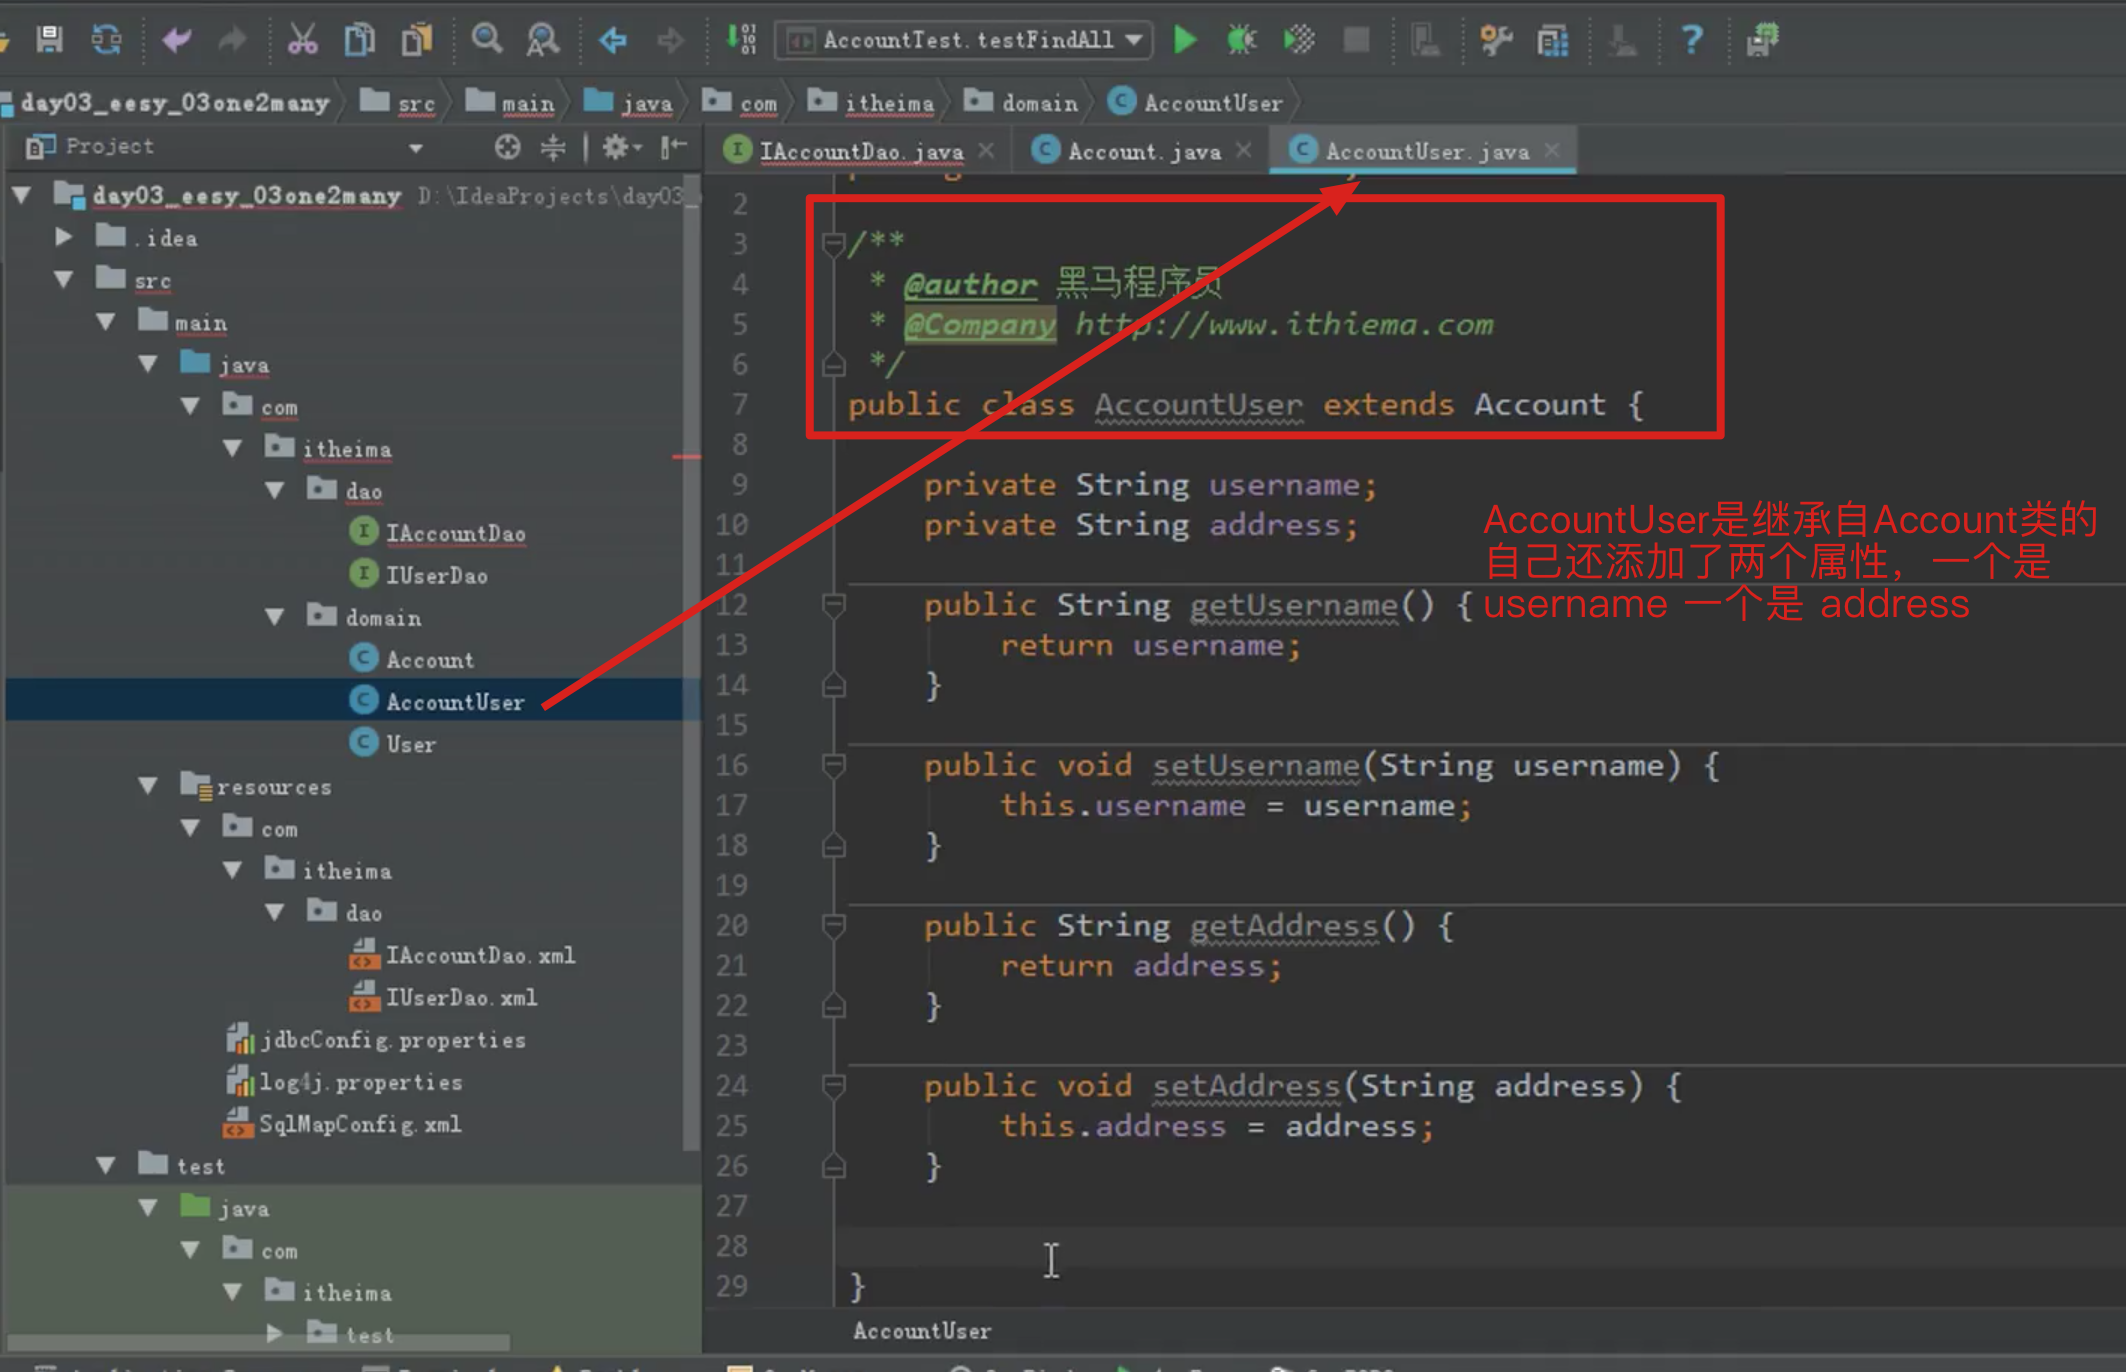
Task: Click the Help question mark icon
Action: pos(1691,40)
